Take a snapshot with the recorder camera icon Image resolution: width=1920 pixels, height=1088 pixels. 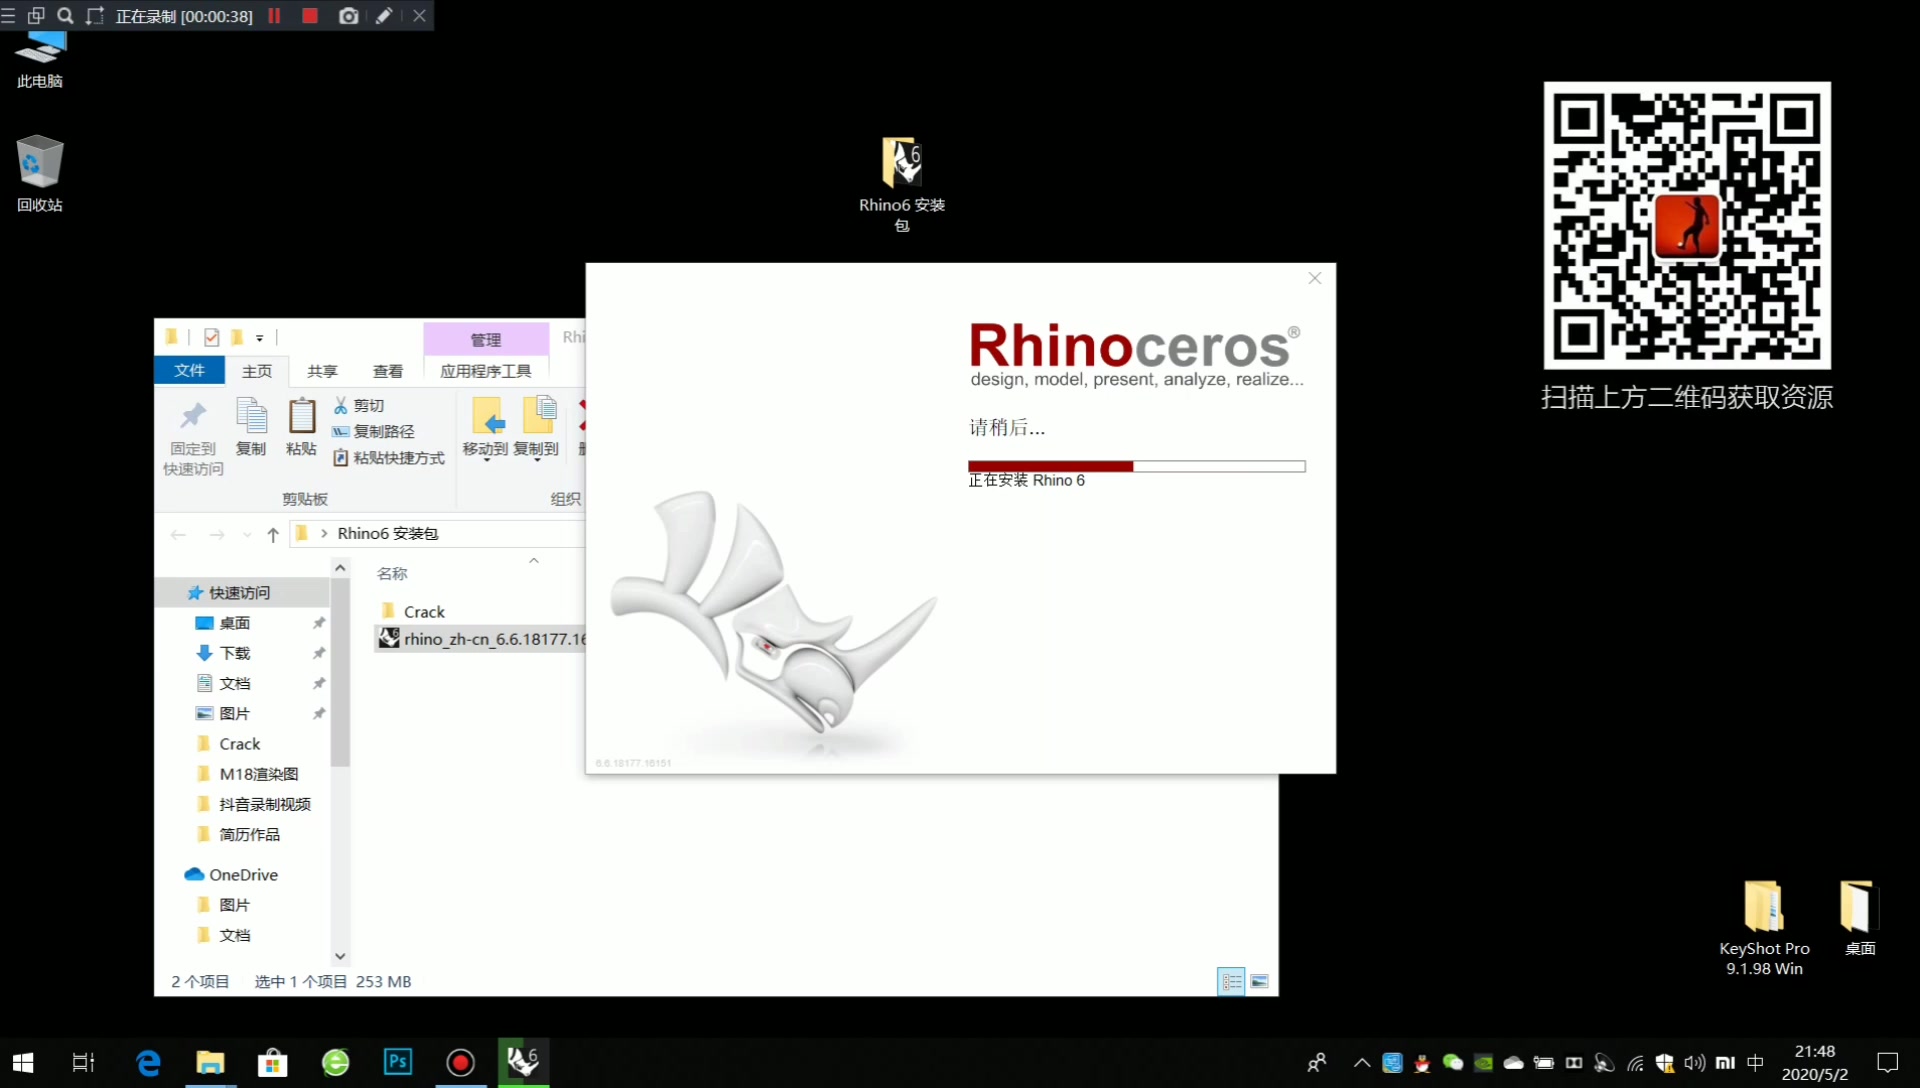click(x=348, y=16)
